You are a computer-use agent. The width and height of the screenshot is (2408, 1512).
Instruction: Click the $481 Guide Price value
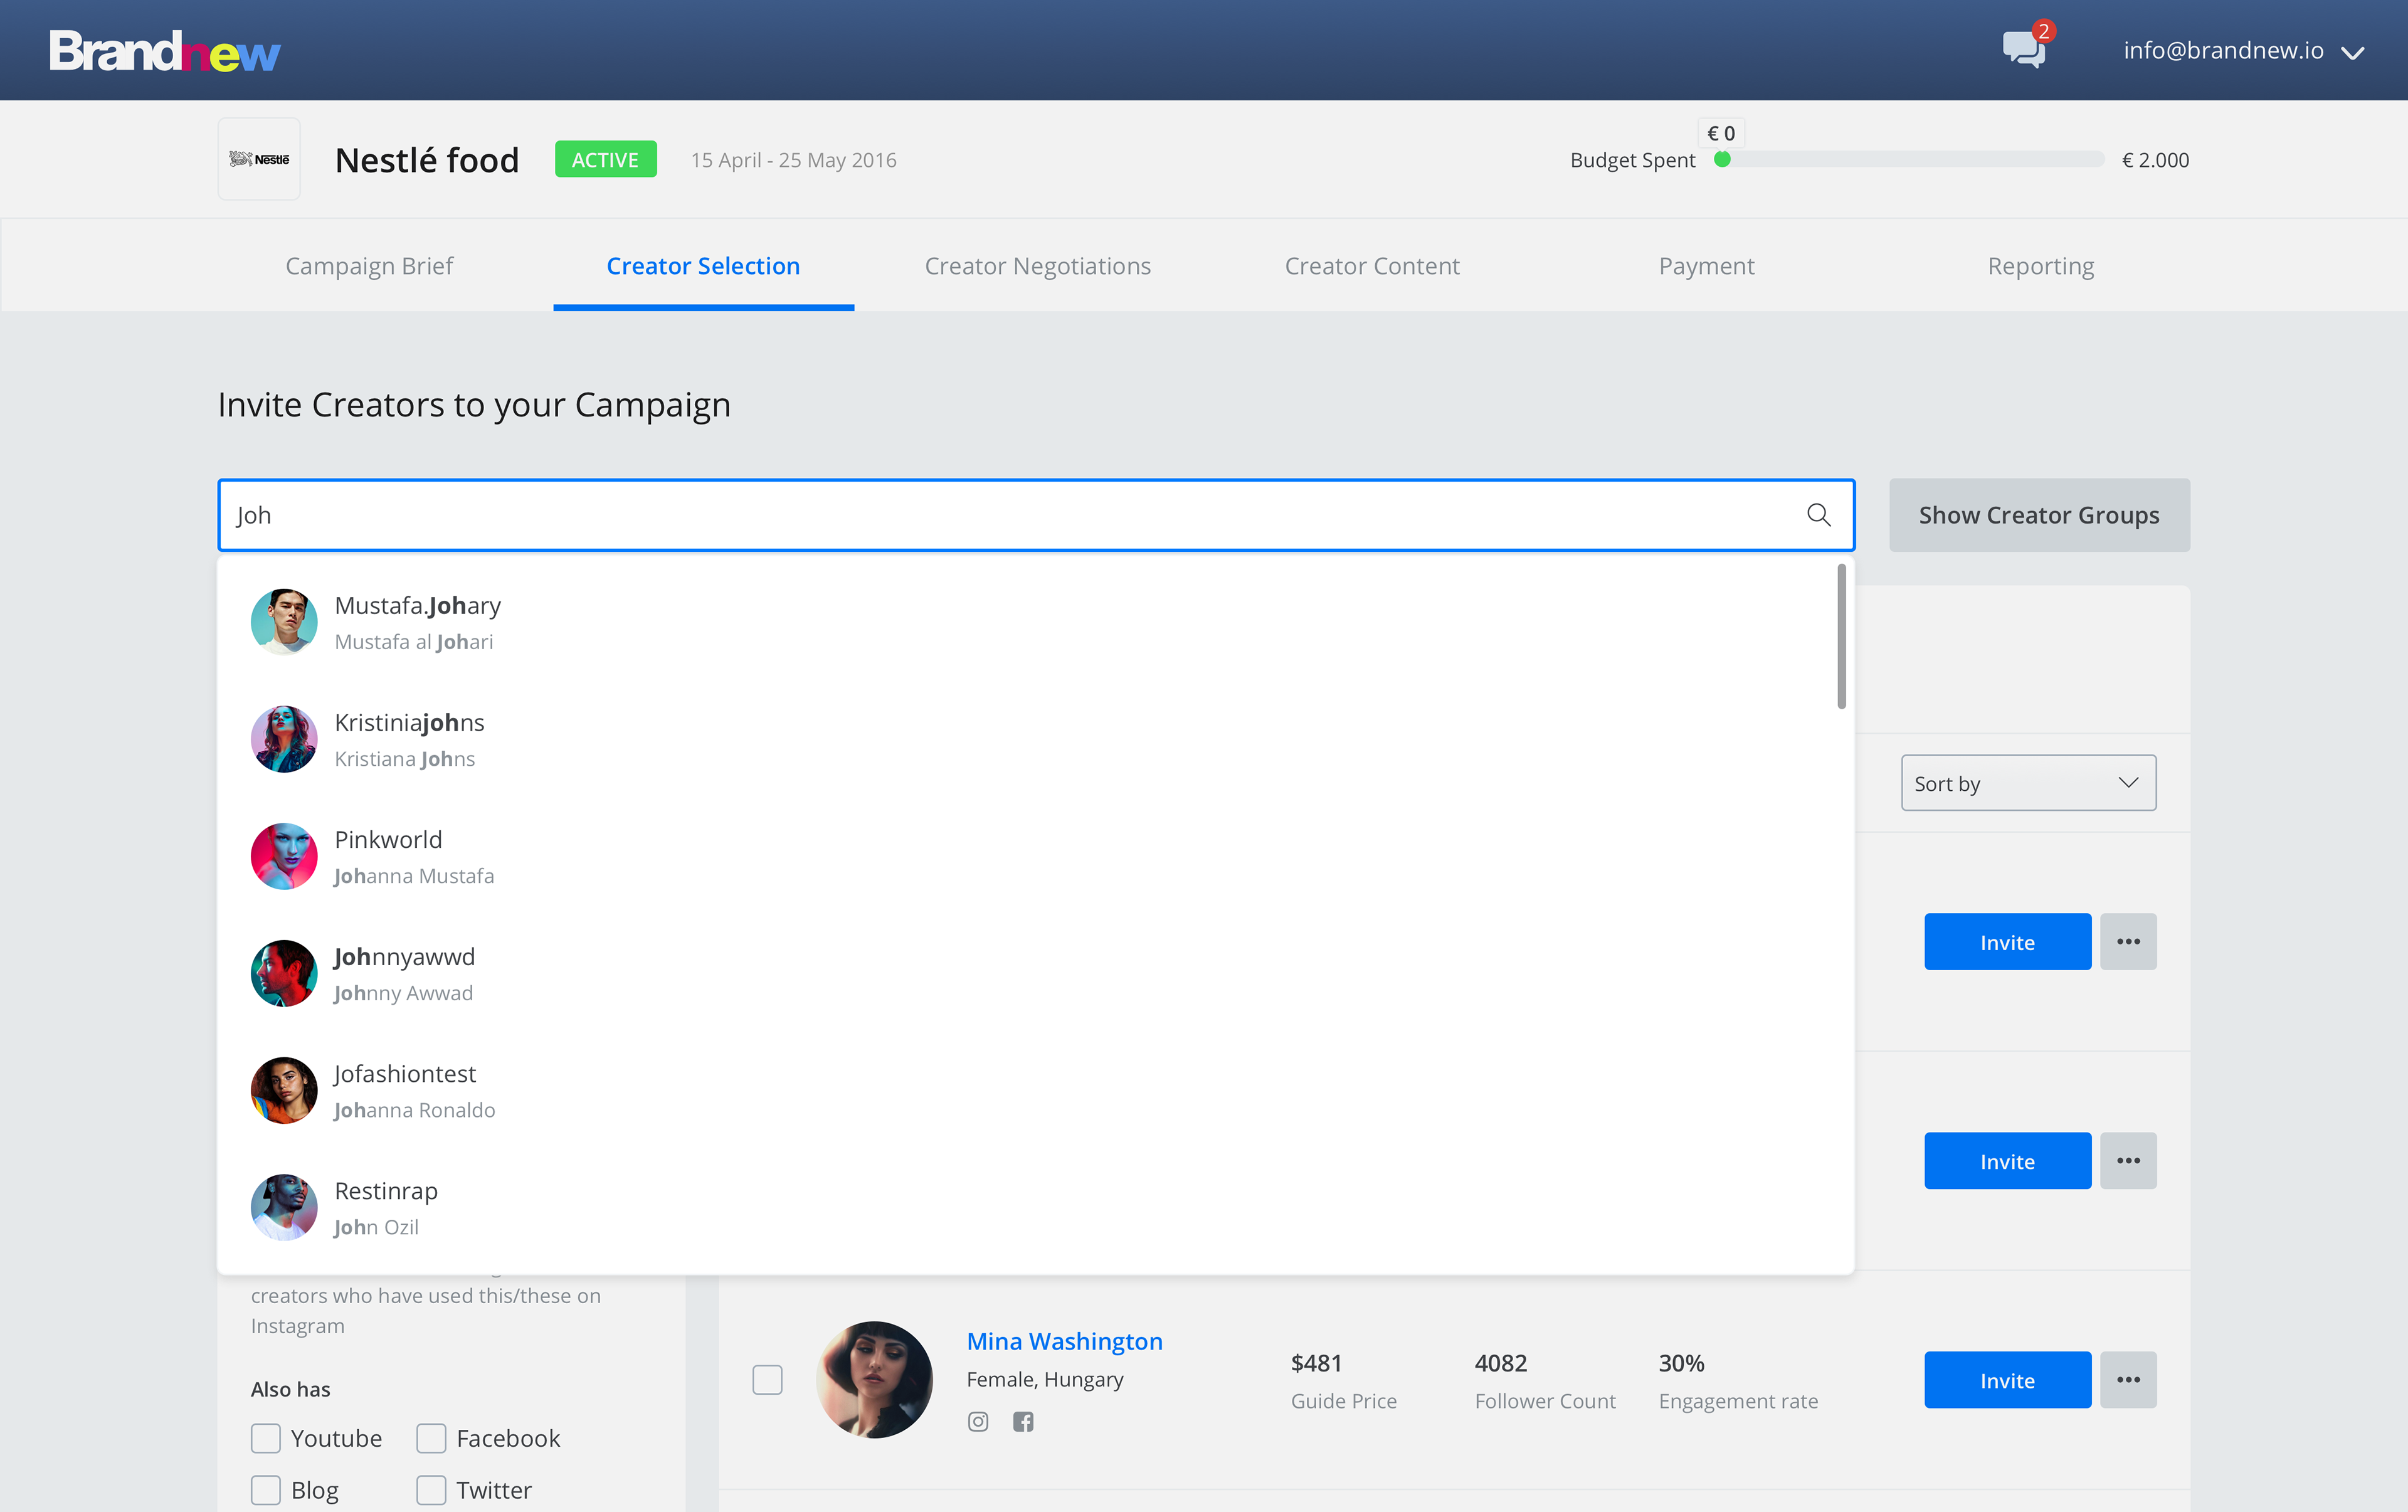pos(1316,1363)
